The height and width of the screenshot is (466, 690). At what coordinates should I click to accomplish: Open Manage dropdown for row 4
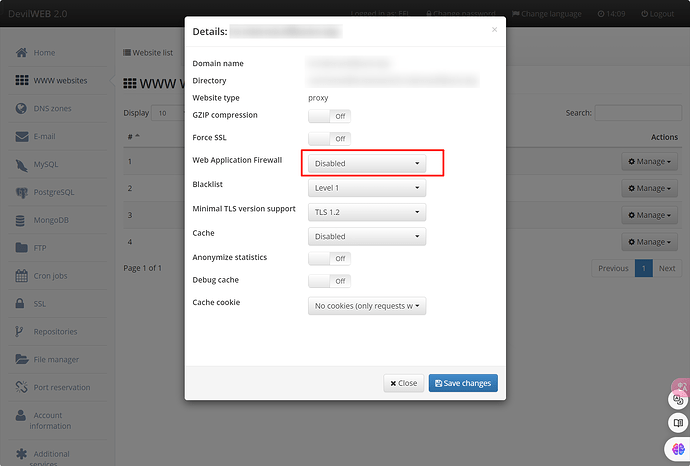649,242
